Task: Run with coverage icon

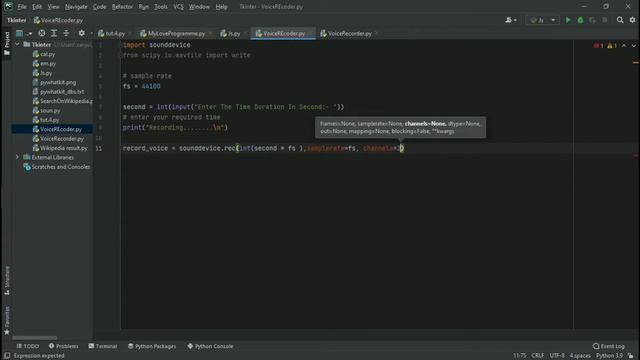Action: (592, 20)
